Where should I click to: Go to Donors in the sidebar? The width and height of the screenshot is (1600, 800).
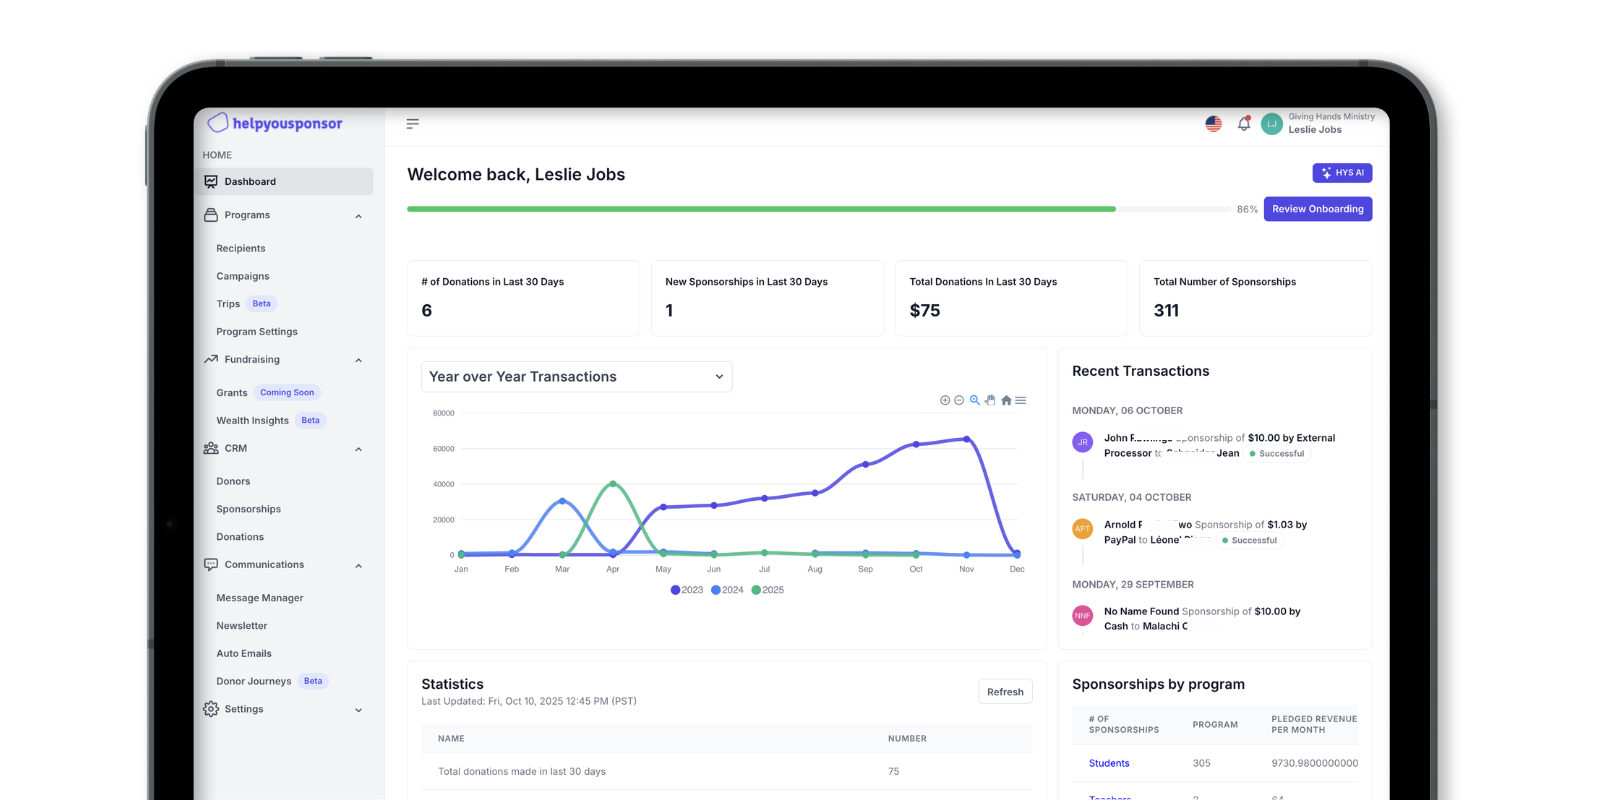(233, 482)
